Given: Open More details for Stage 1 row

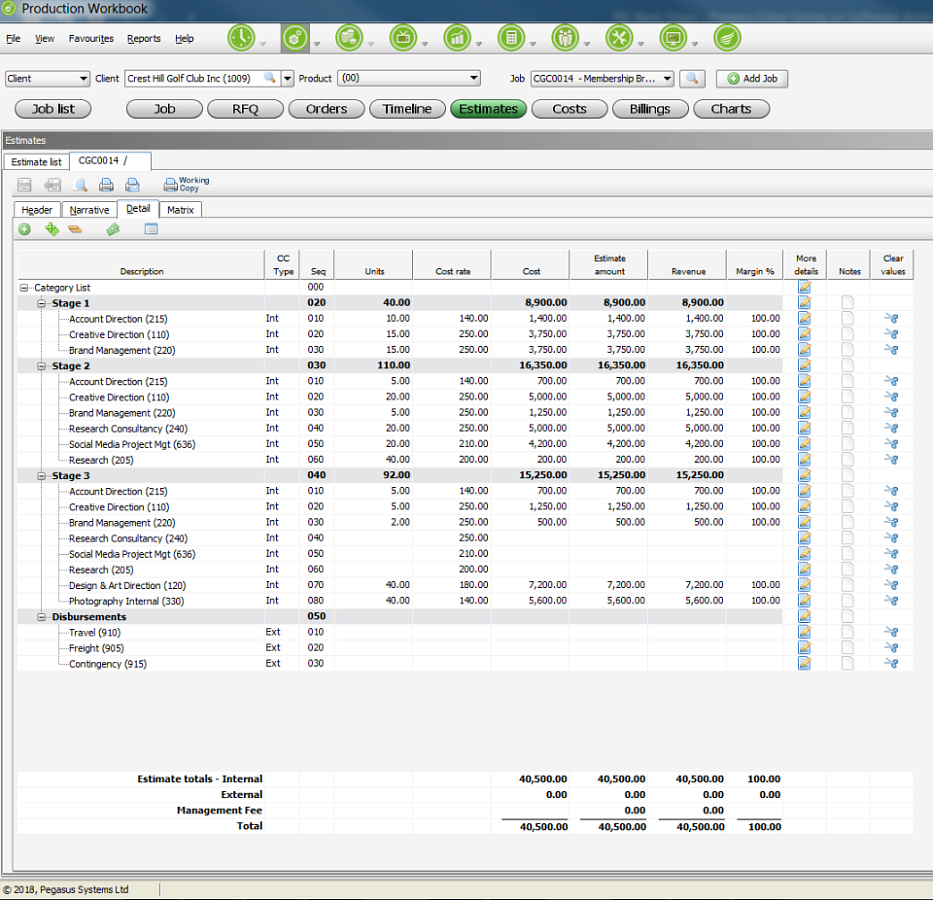Looking at the screenshot, I should pos(804,303).
